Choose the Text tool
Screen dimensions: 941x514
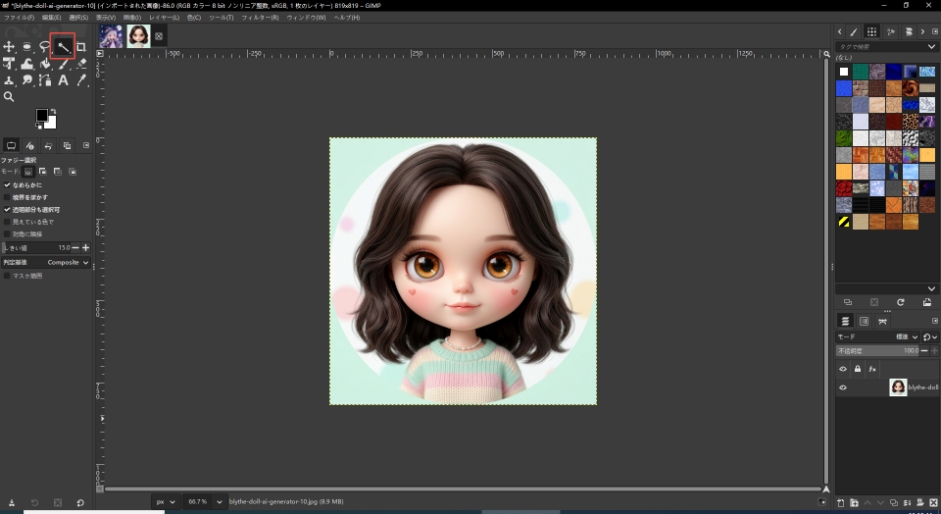(x=63, y=80)
